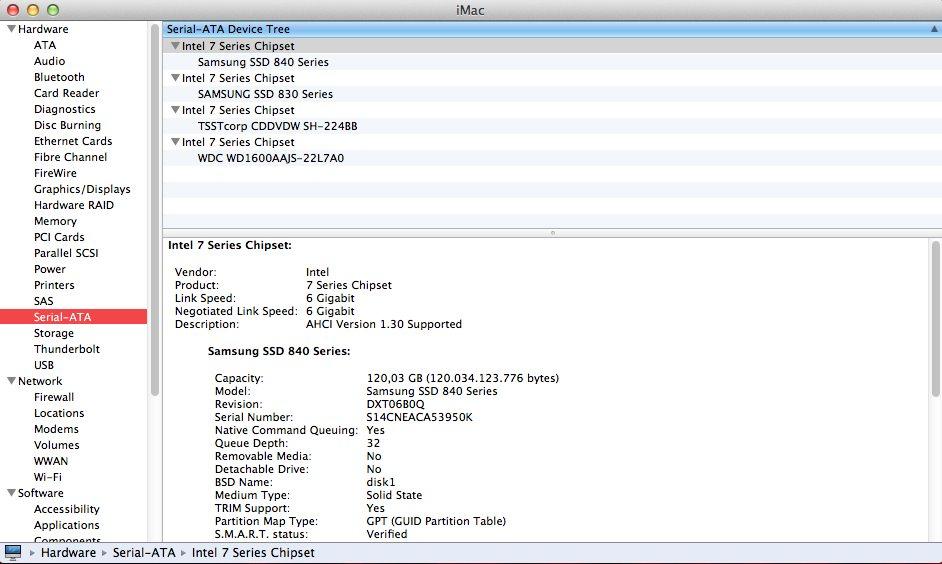This screenshot has width=942, height=564.
Task: Select Parallel SCSI in the sidebar
Action: click(66, 253)
